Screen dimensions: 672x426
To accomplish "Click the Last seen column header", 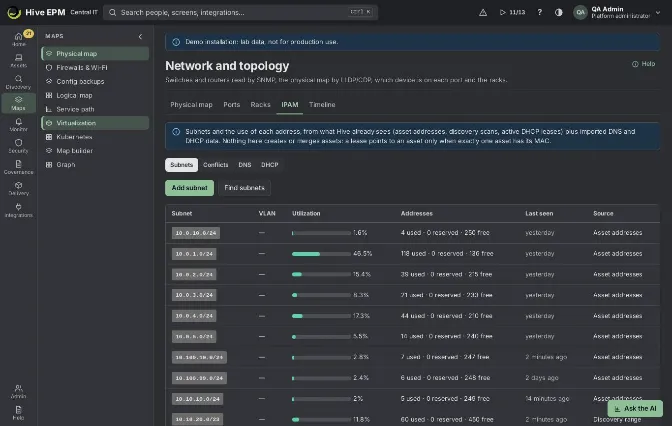I will pos(539,213).
